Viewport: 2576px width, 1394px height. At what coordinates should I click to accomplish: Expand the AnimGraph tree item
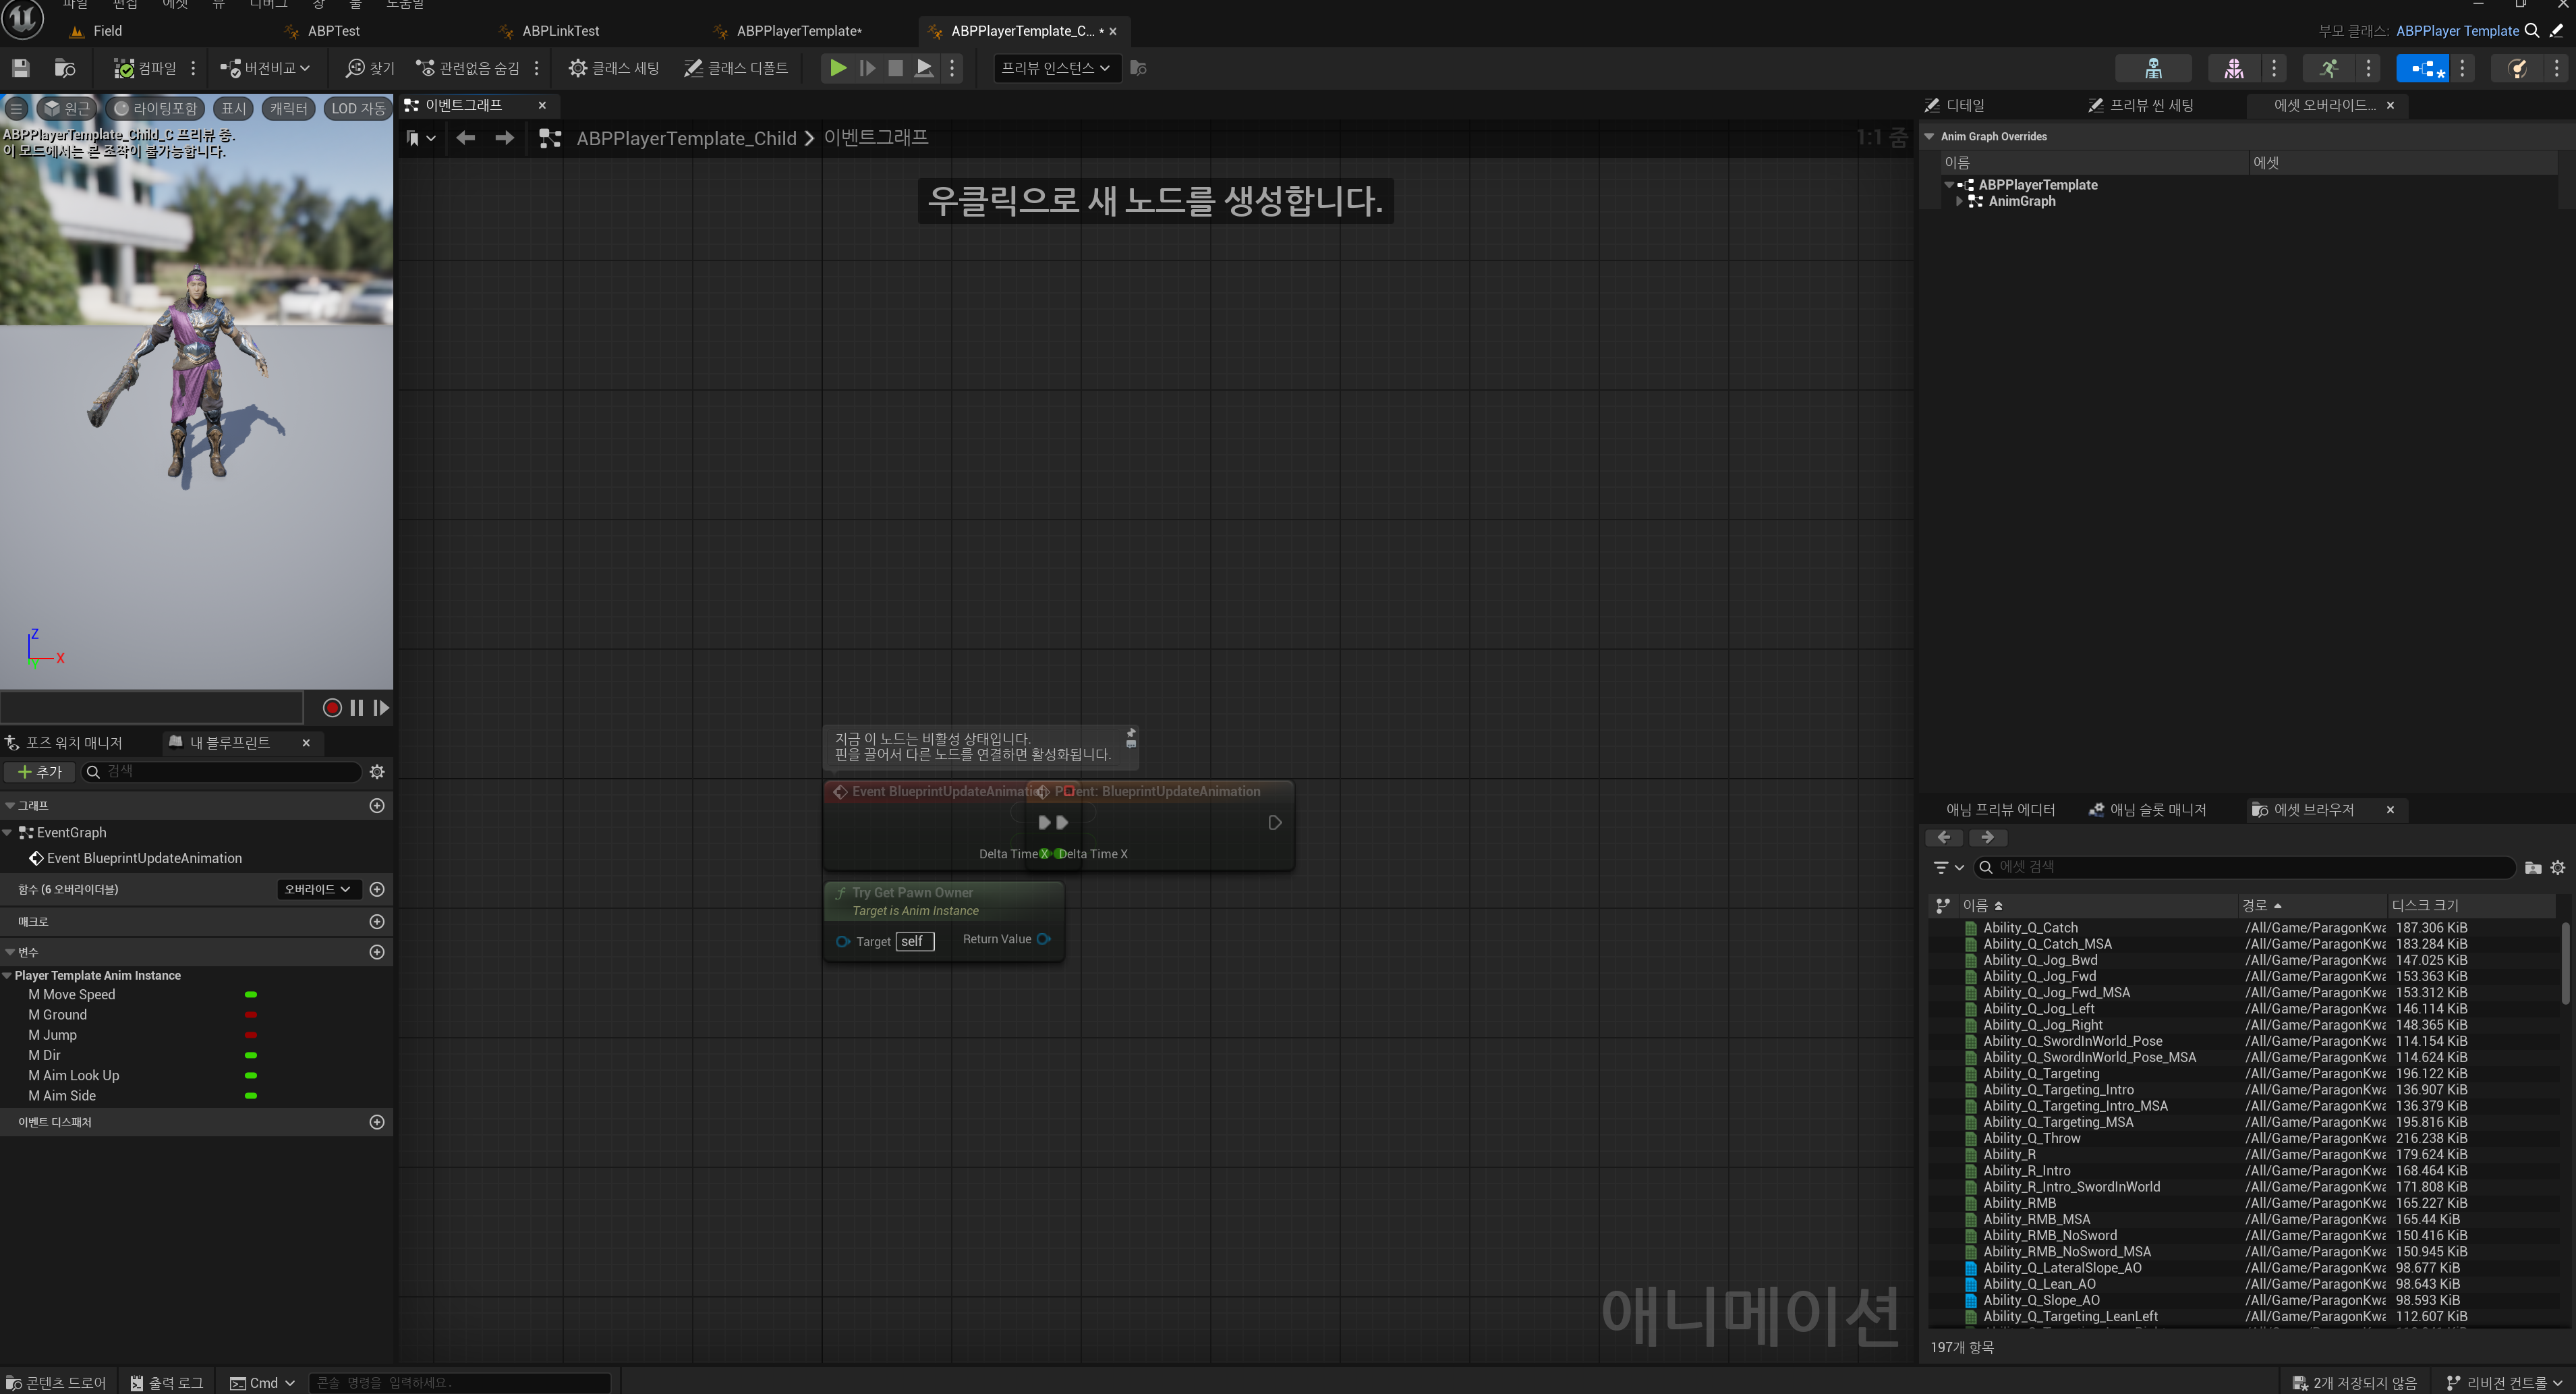tap(1959, 201)
